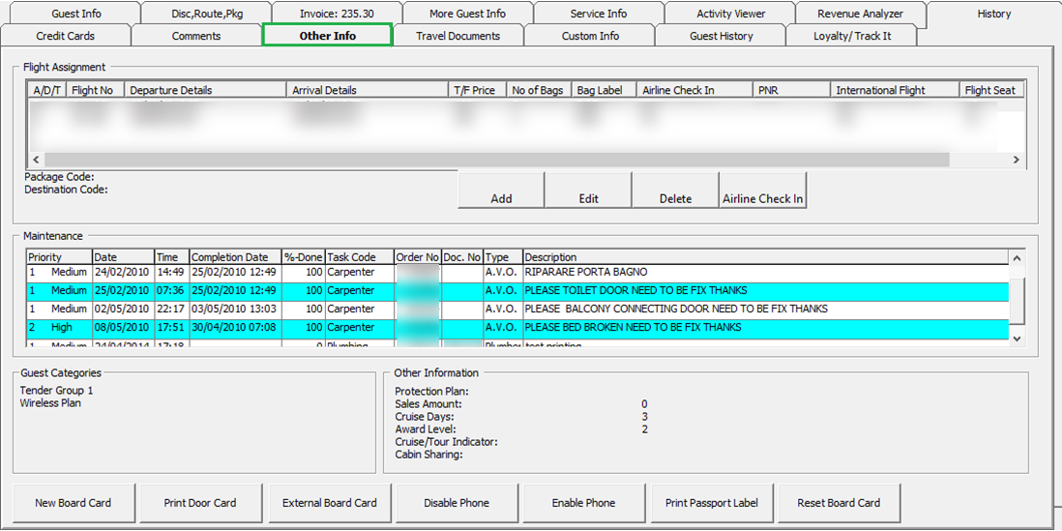This screenshot has height=531, width=1062.
Task: Click the Arrival Details column header
Action: 368,90
